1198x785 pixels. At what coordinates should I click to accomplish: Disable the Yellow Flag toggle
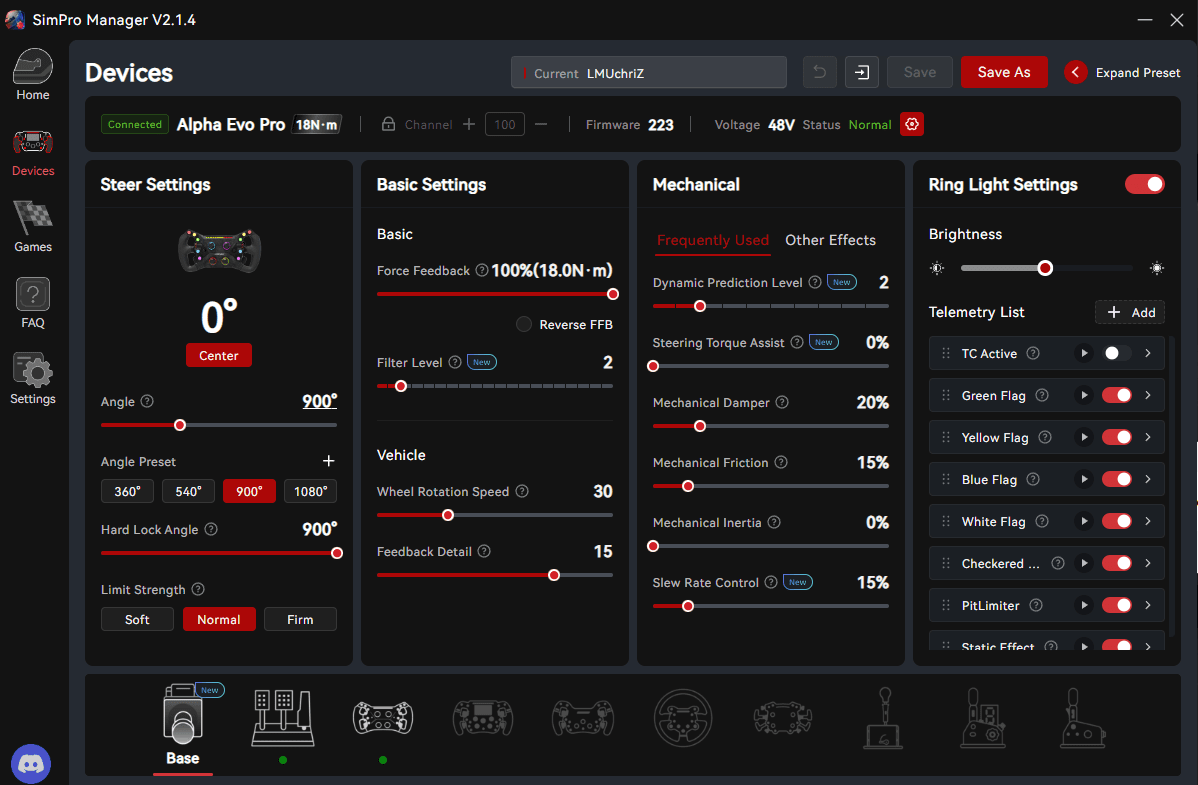[1116, 437]
